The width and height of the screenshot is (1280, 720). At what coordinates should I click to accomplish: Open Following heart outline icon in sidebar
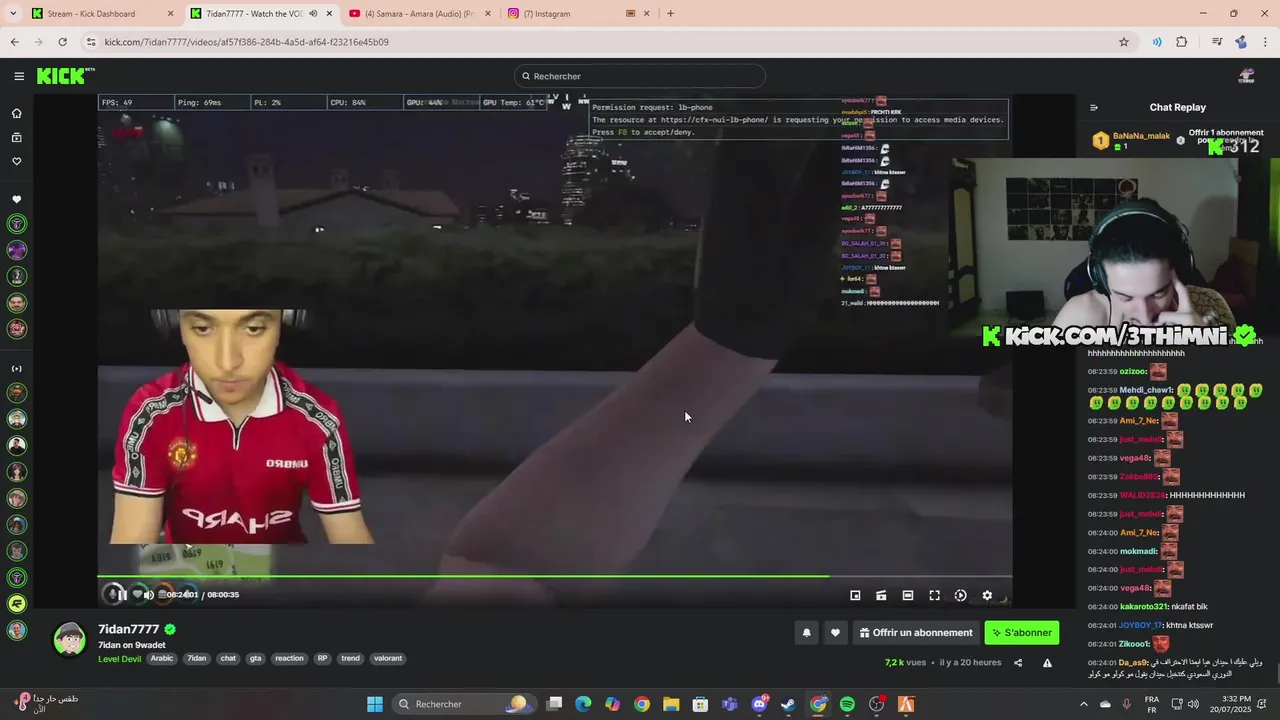(16, 161)
